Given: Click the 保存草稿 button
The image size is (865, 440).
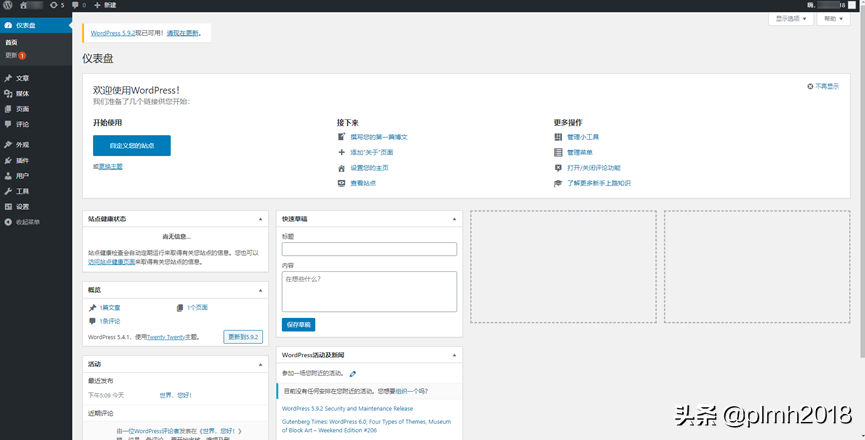Looking at the screenshot, I should pos(298,325).
